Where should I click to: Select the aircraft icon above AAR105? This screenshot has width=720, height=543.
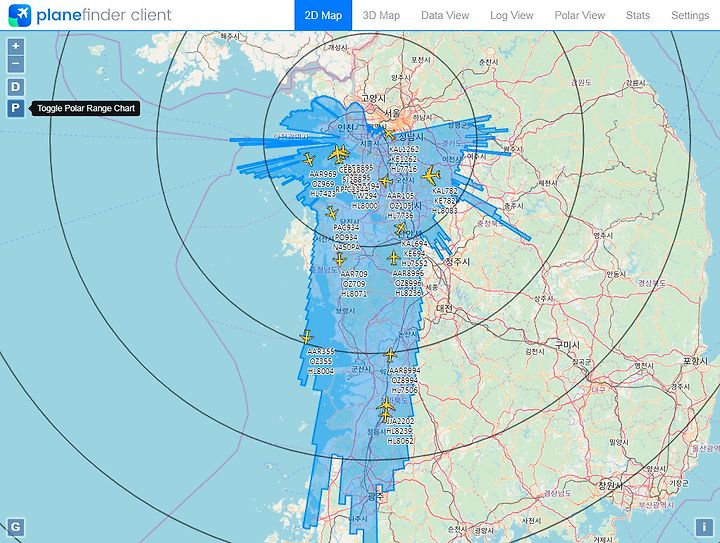click(x=385, y=181)
